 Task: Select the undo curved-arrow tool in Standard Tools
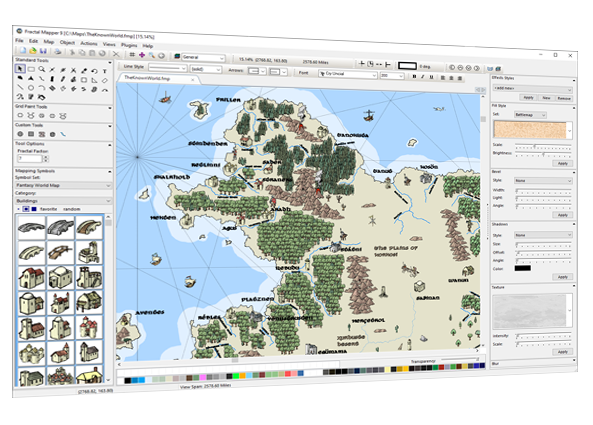coord(95,71)
